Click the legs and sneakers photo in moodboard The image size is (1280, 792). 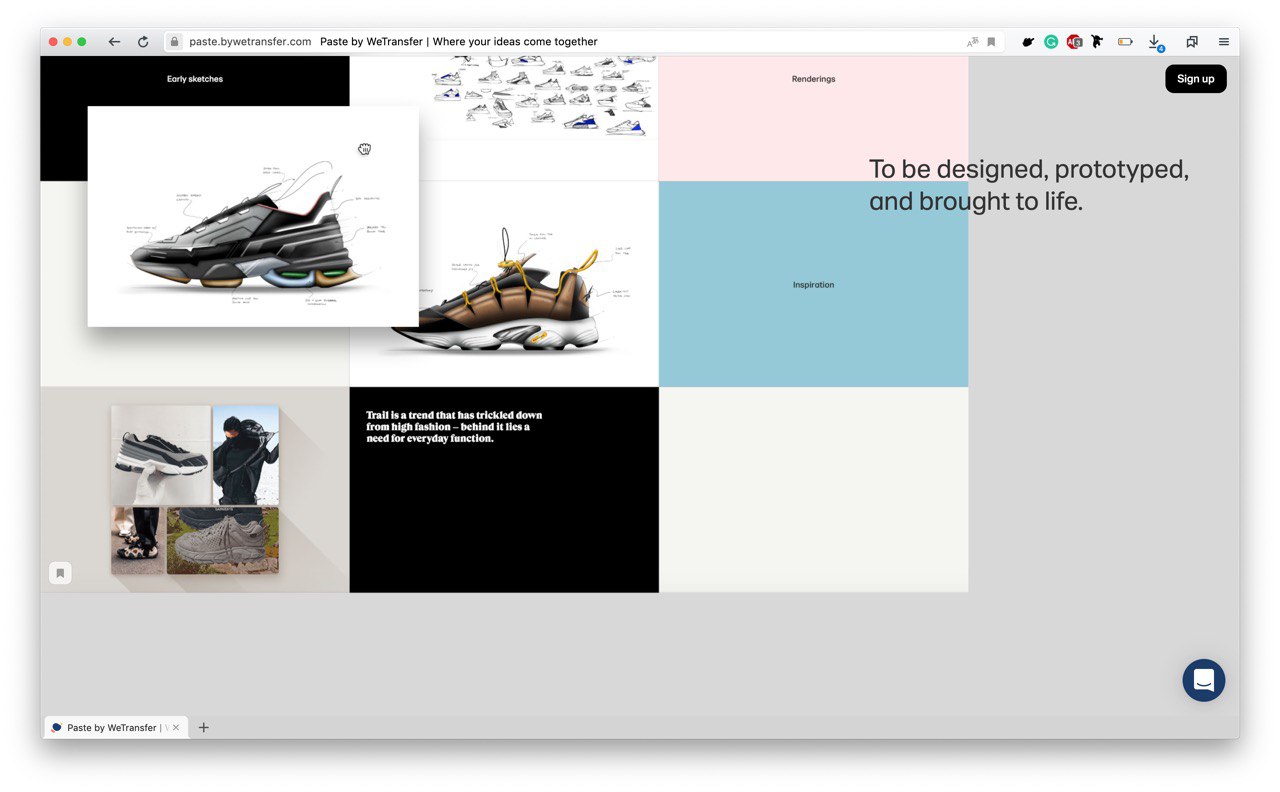coord(137,540)
